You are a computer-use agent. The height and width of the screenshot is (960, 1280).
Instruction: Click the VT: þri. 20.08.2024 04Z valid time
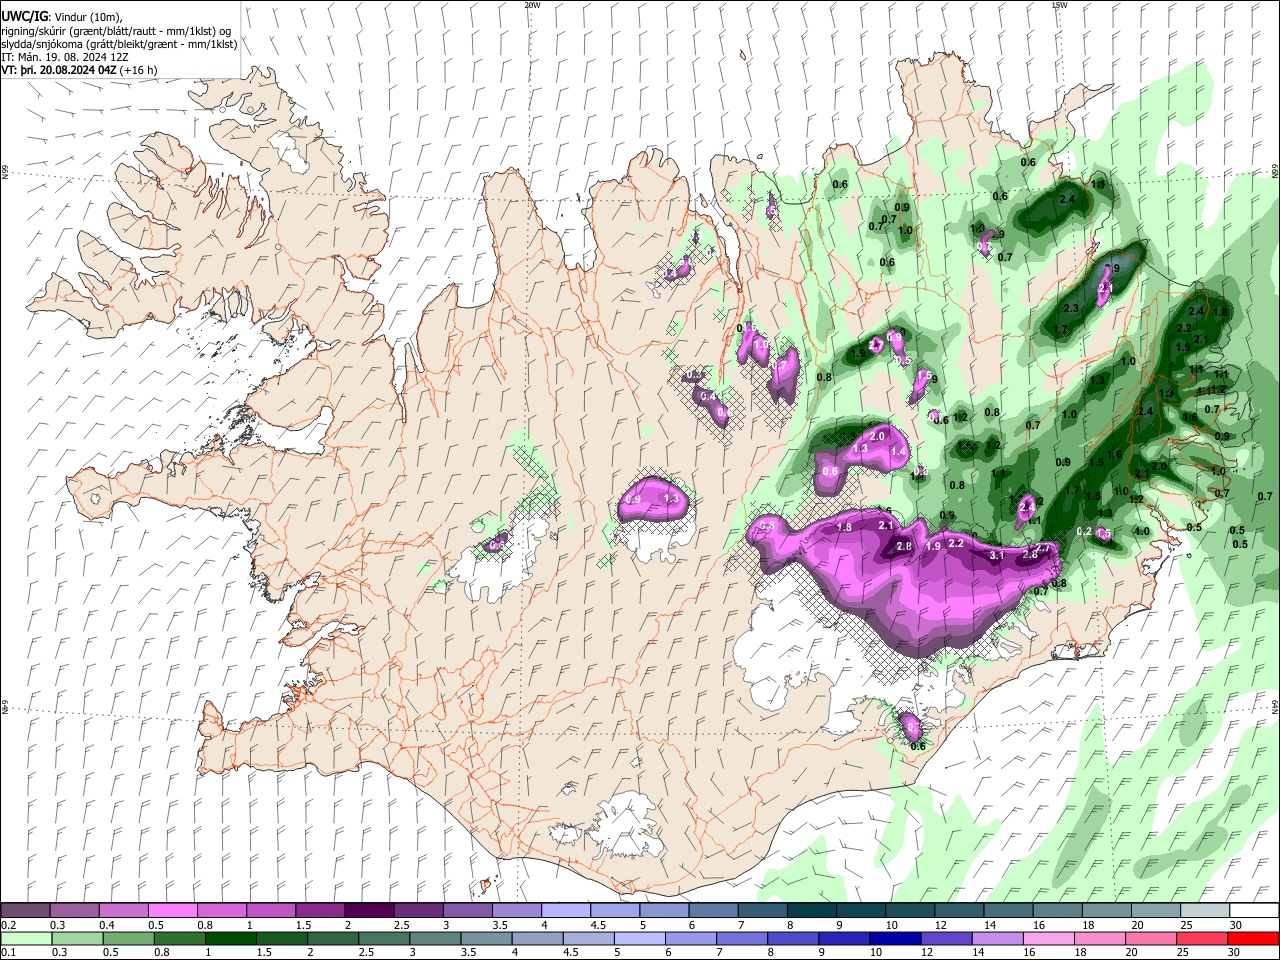(x=59, y=70)
